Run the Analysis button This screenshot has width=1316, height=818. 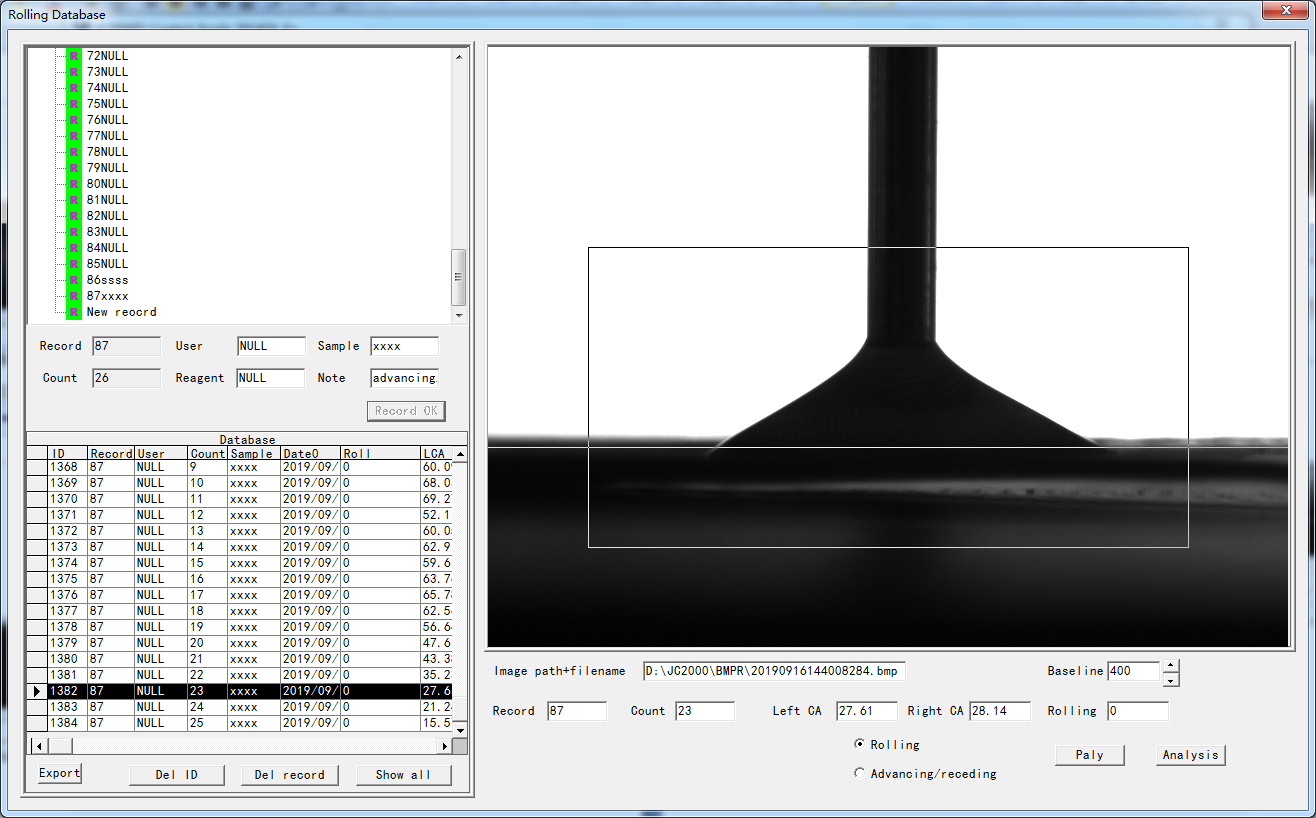(x=1190, y=755)
